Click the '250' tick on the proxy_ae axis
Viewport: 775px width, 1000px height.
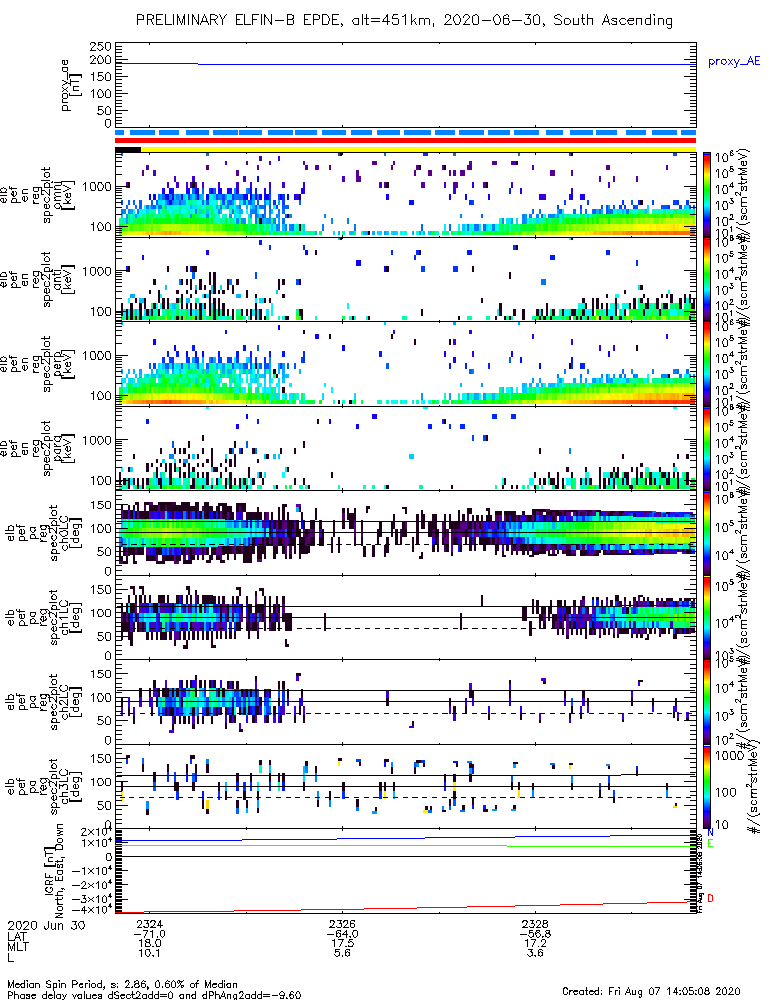tap(103, 47)
